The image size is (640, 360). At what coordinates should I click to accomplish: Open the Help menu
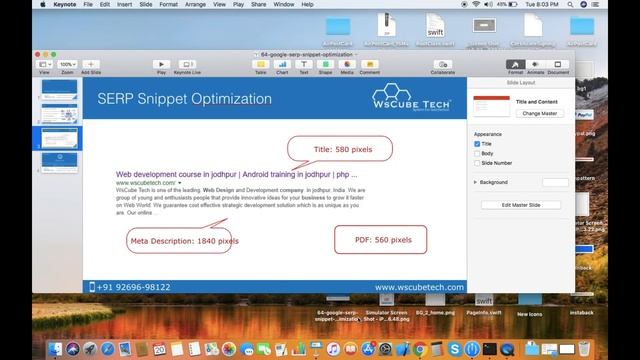[307, 4]
